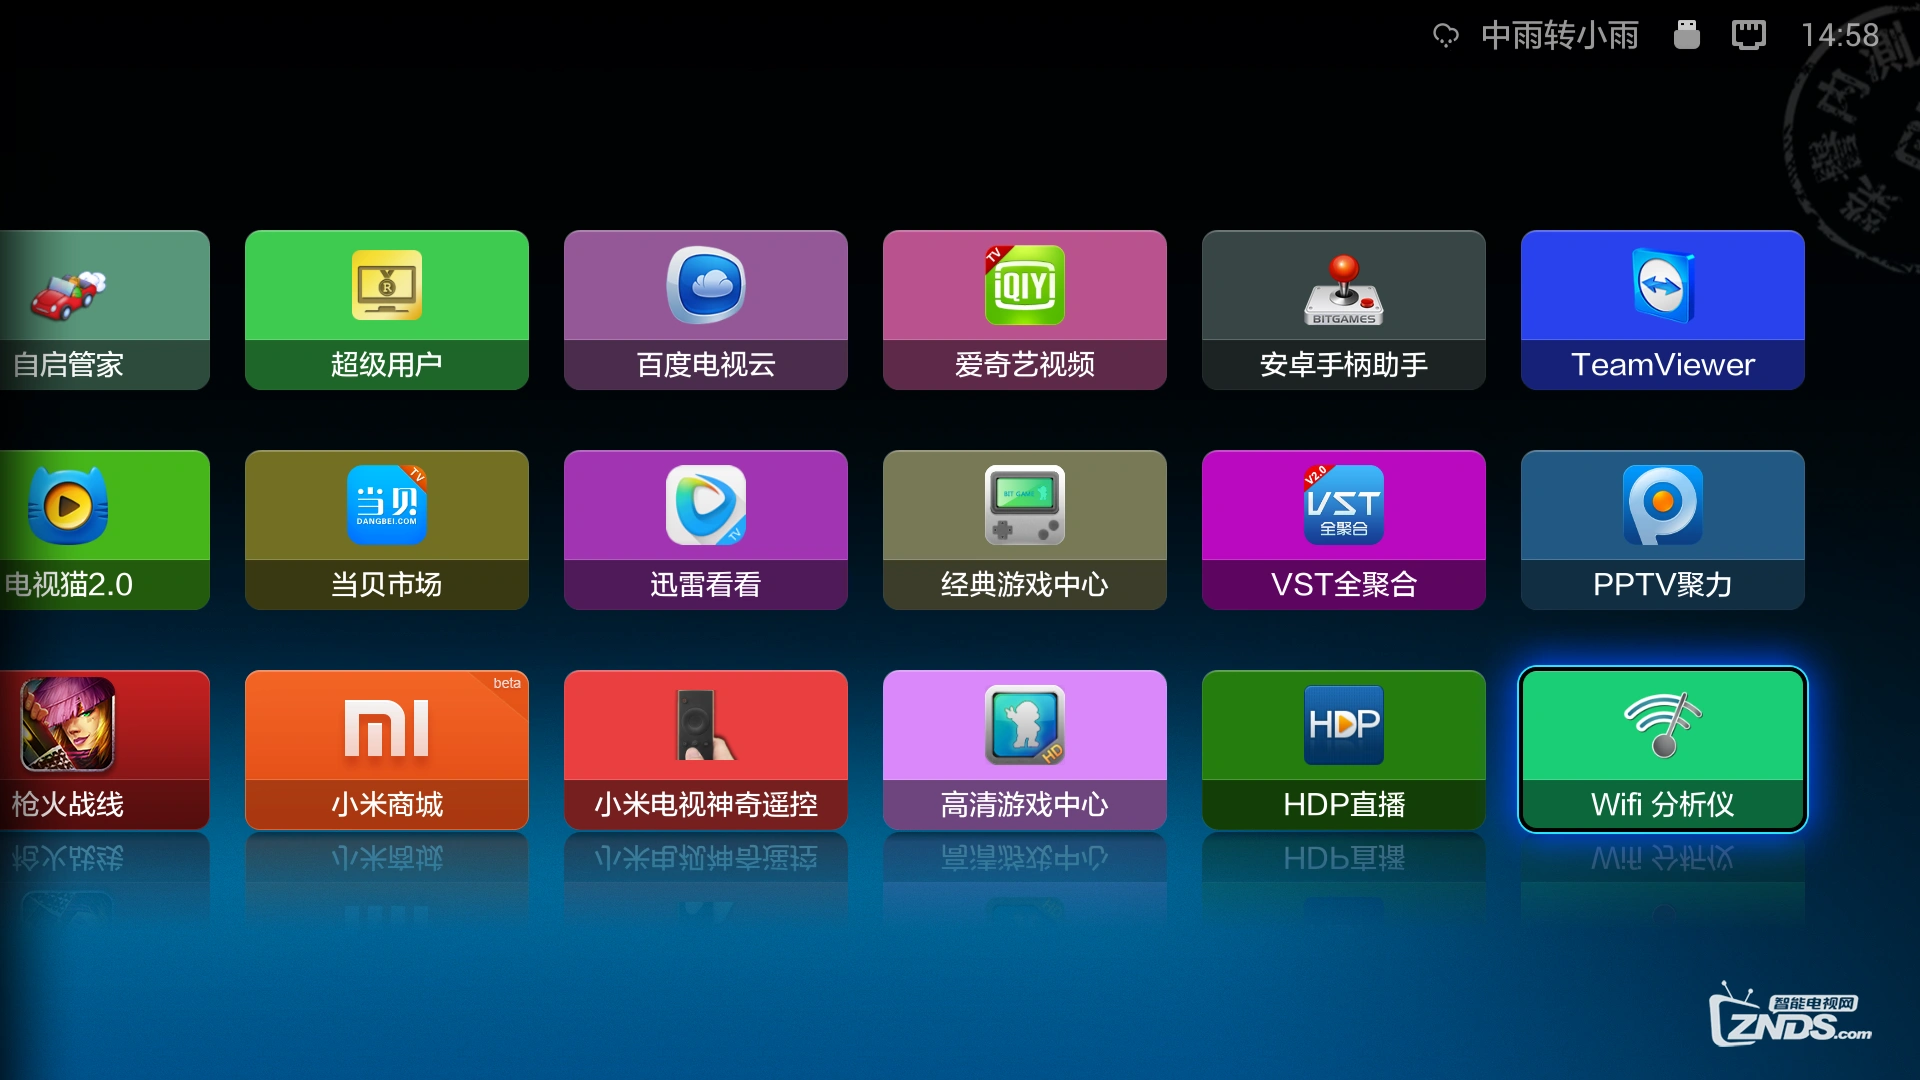
Task: Open the 高清游戏中心 HD game icon
Action: 1025,725
